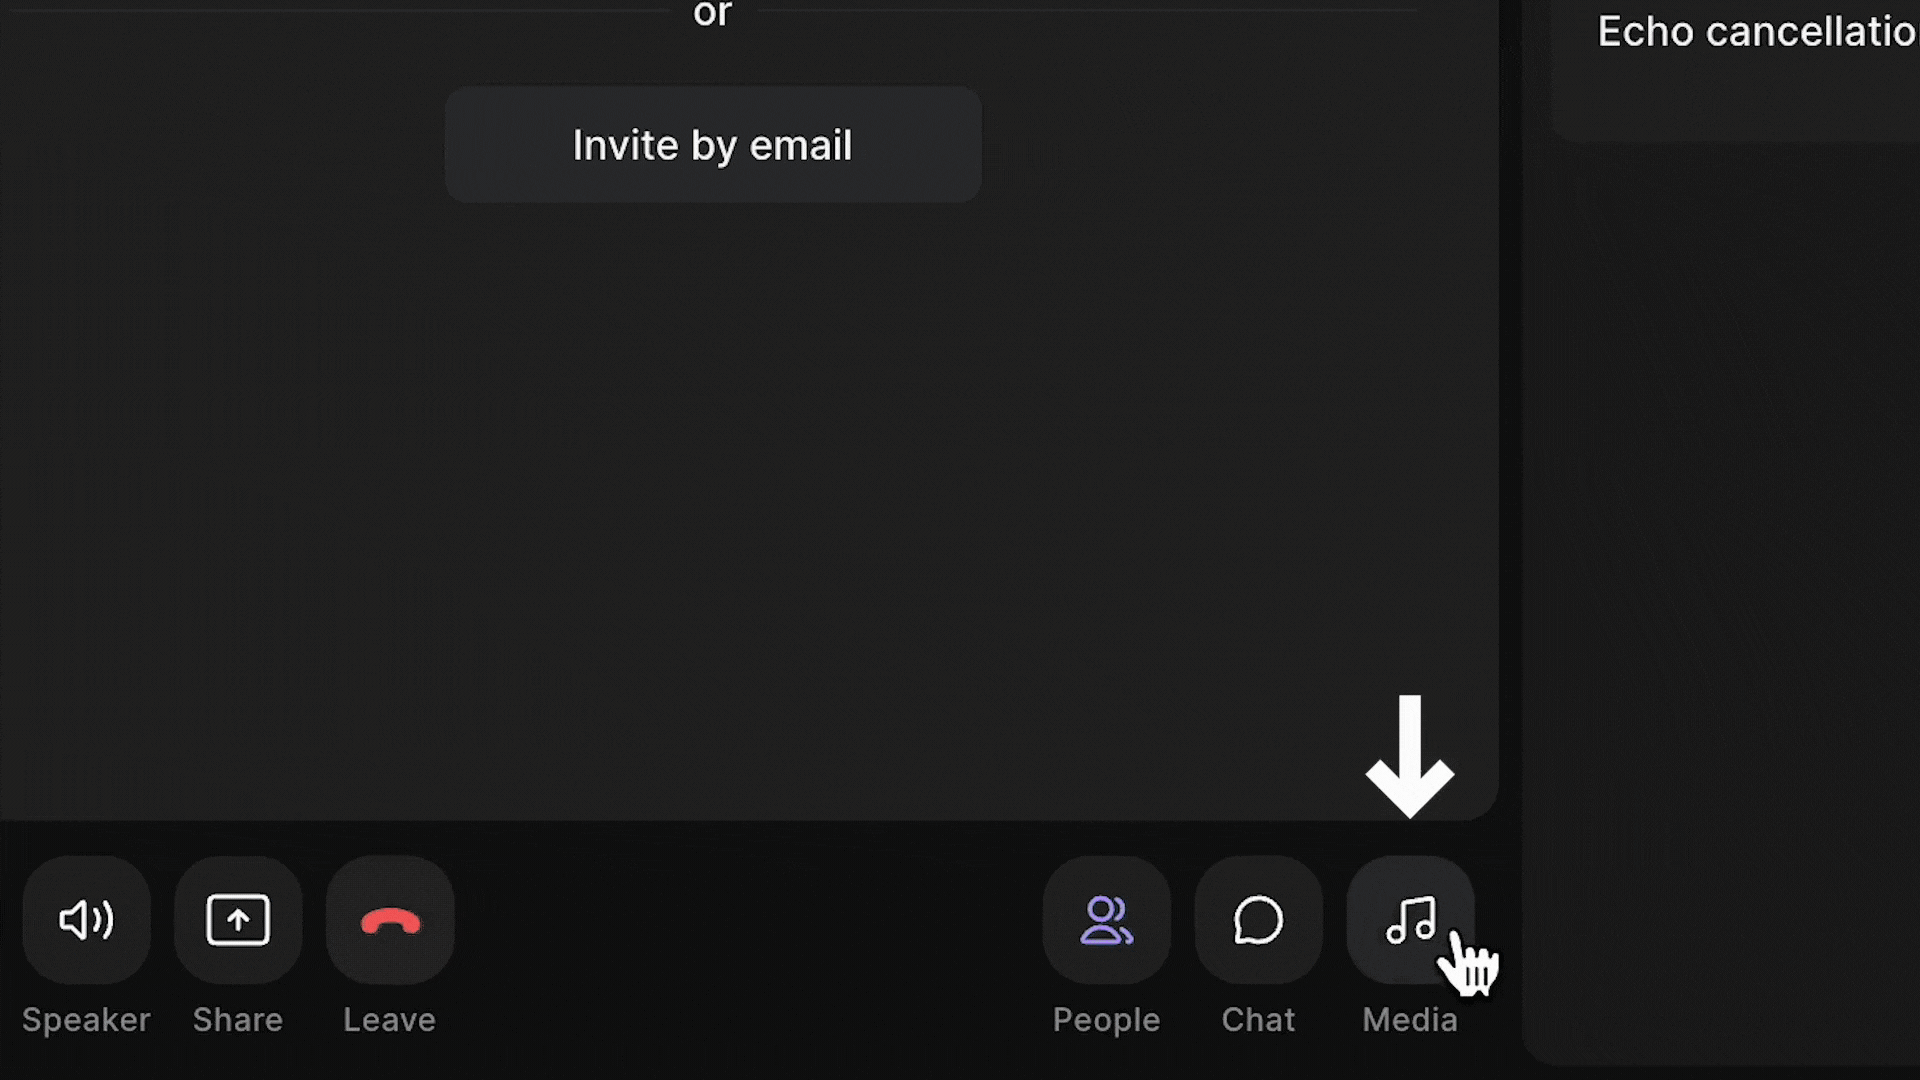Click the People label text
The width and height of the screenshot is (1920, 1080).
click(1106, 1020)
